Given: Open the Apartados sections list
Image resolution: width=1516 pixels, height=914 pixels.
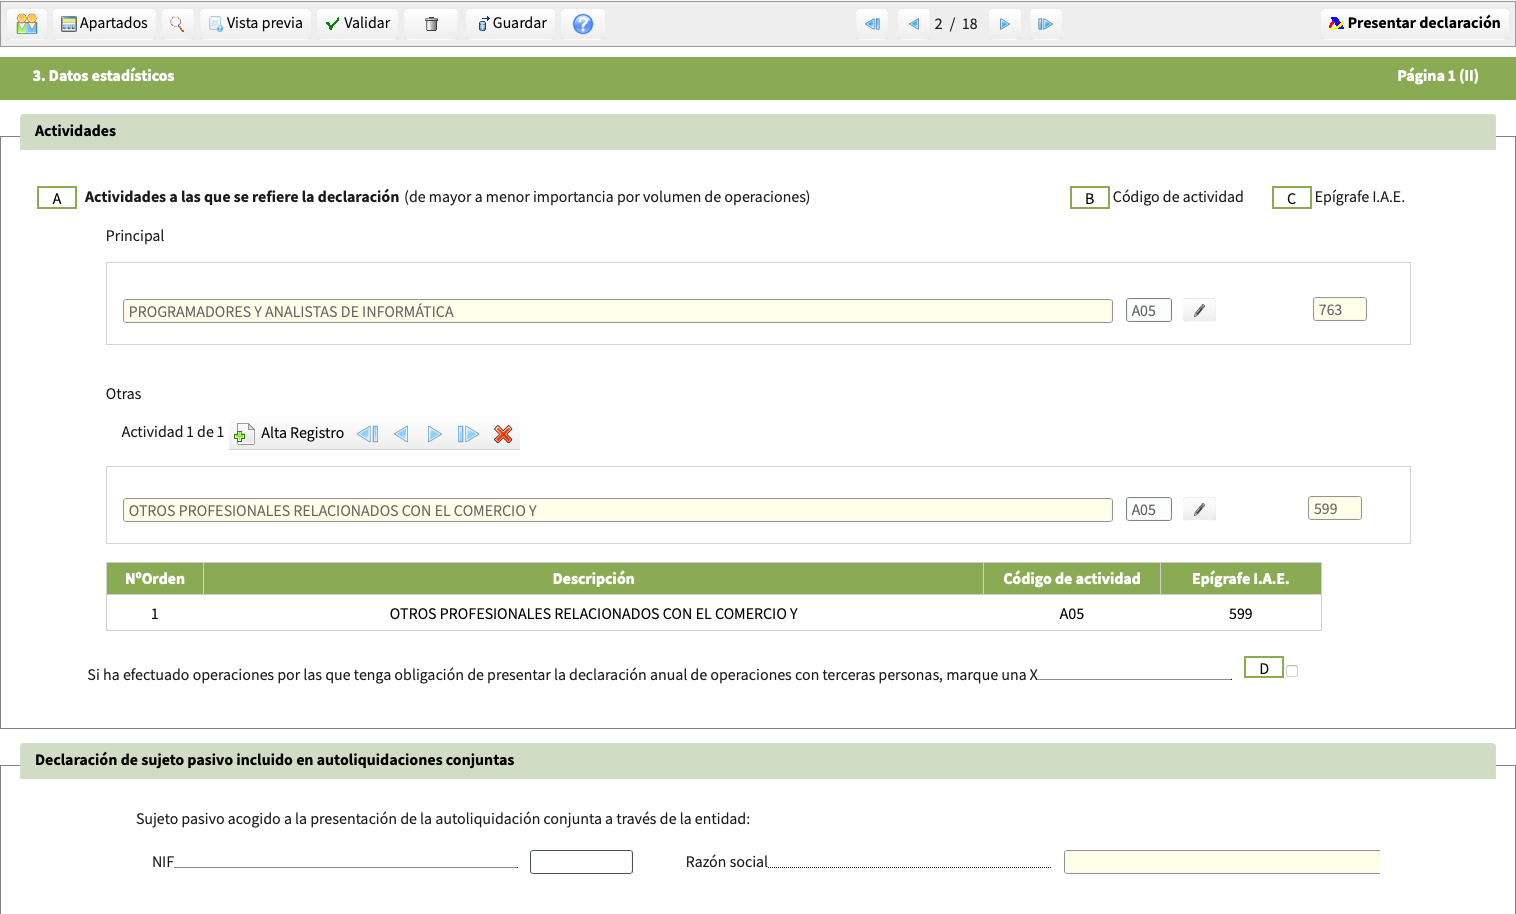Looking at the screenshot, I should pos(104,23).
